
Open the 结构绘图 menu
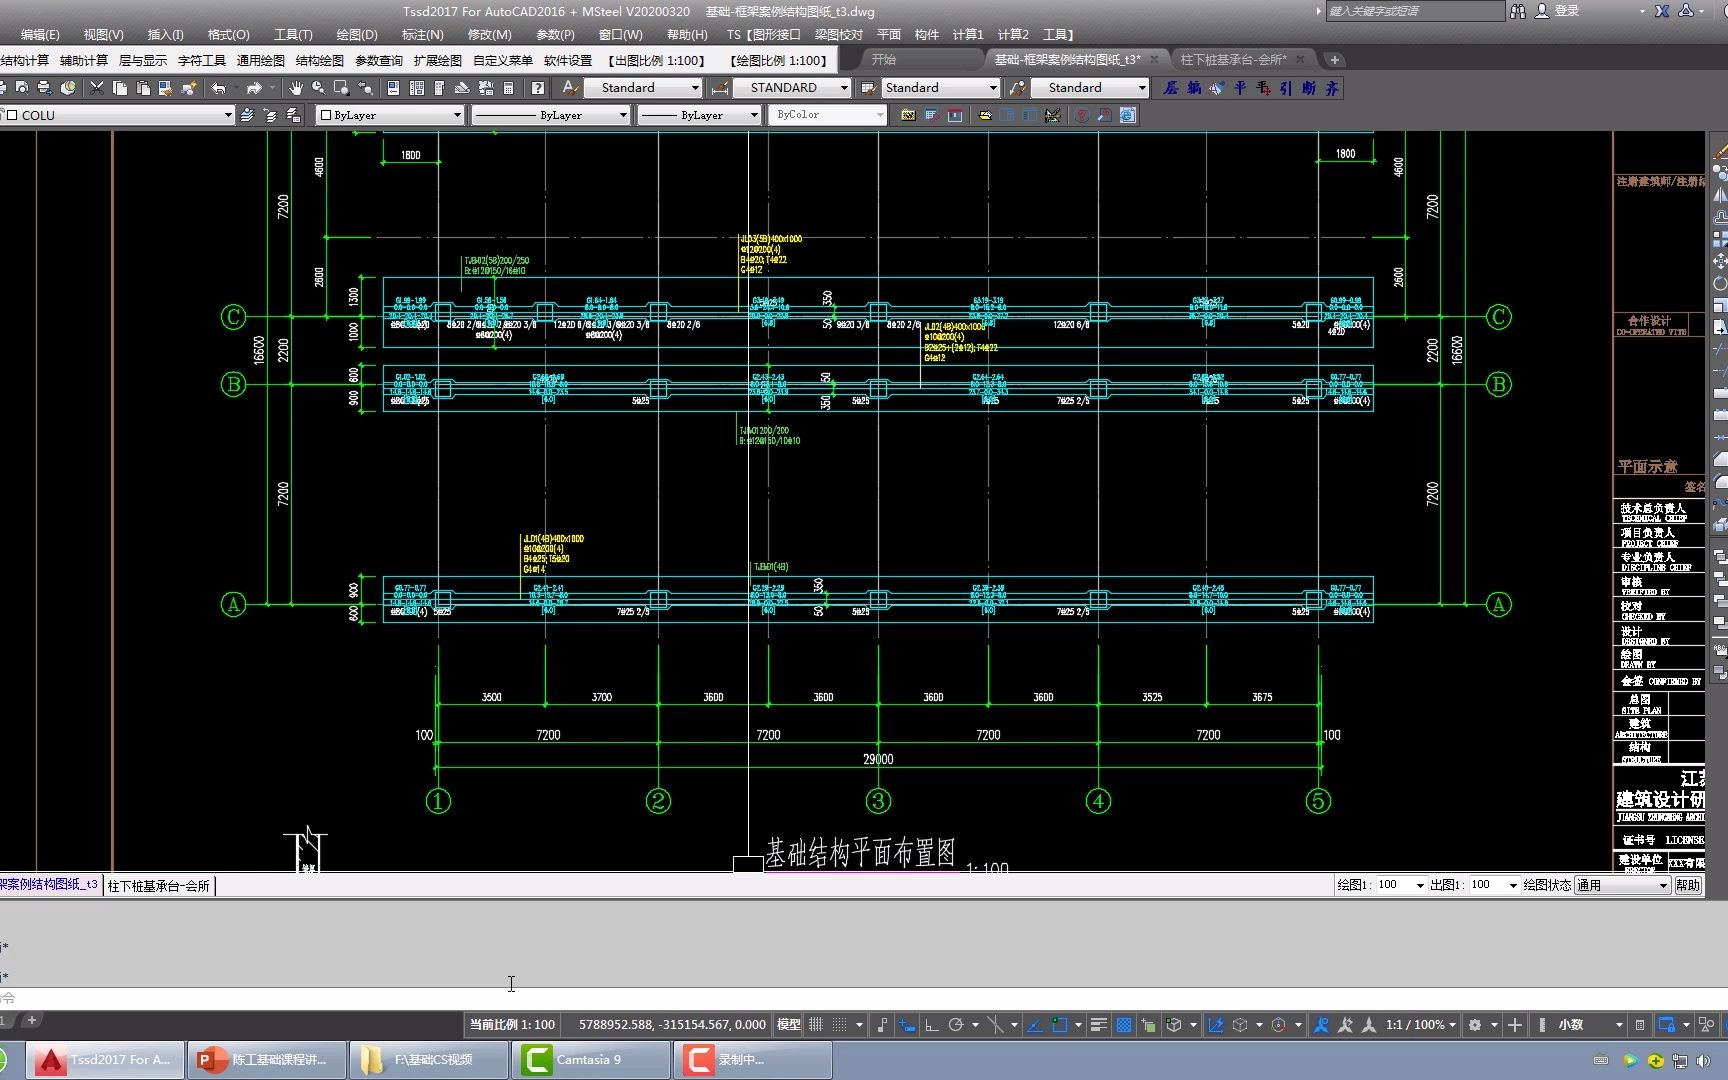tap(320, 61)
